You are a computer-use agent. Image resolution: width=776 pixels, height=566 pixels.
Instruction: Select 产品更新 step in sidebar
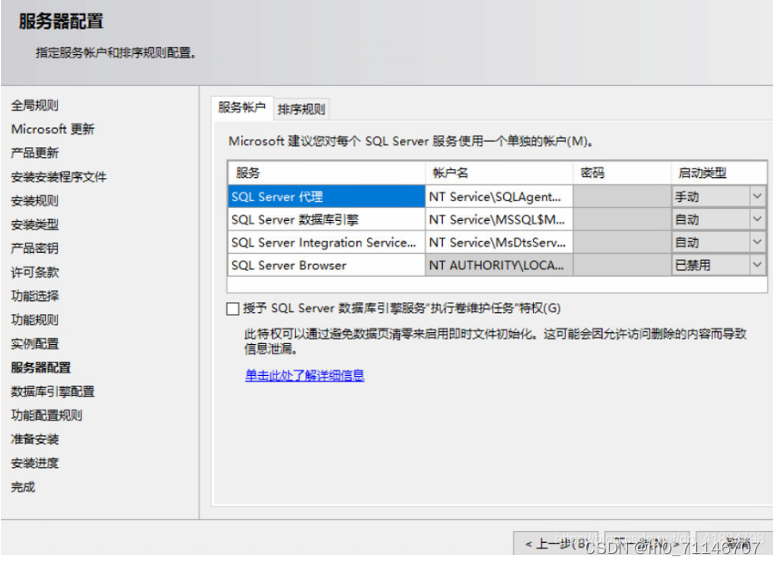(x=35, y=153)
